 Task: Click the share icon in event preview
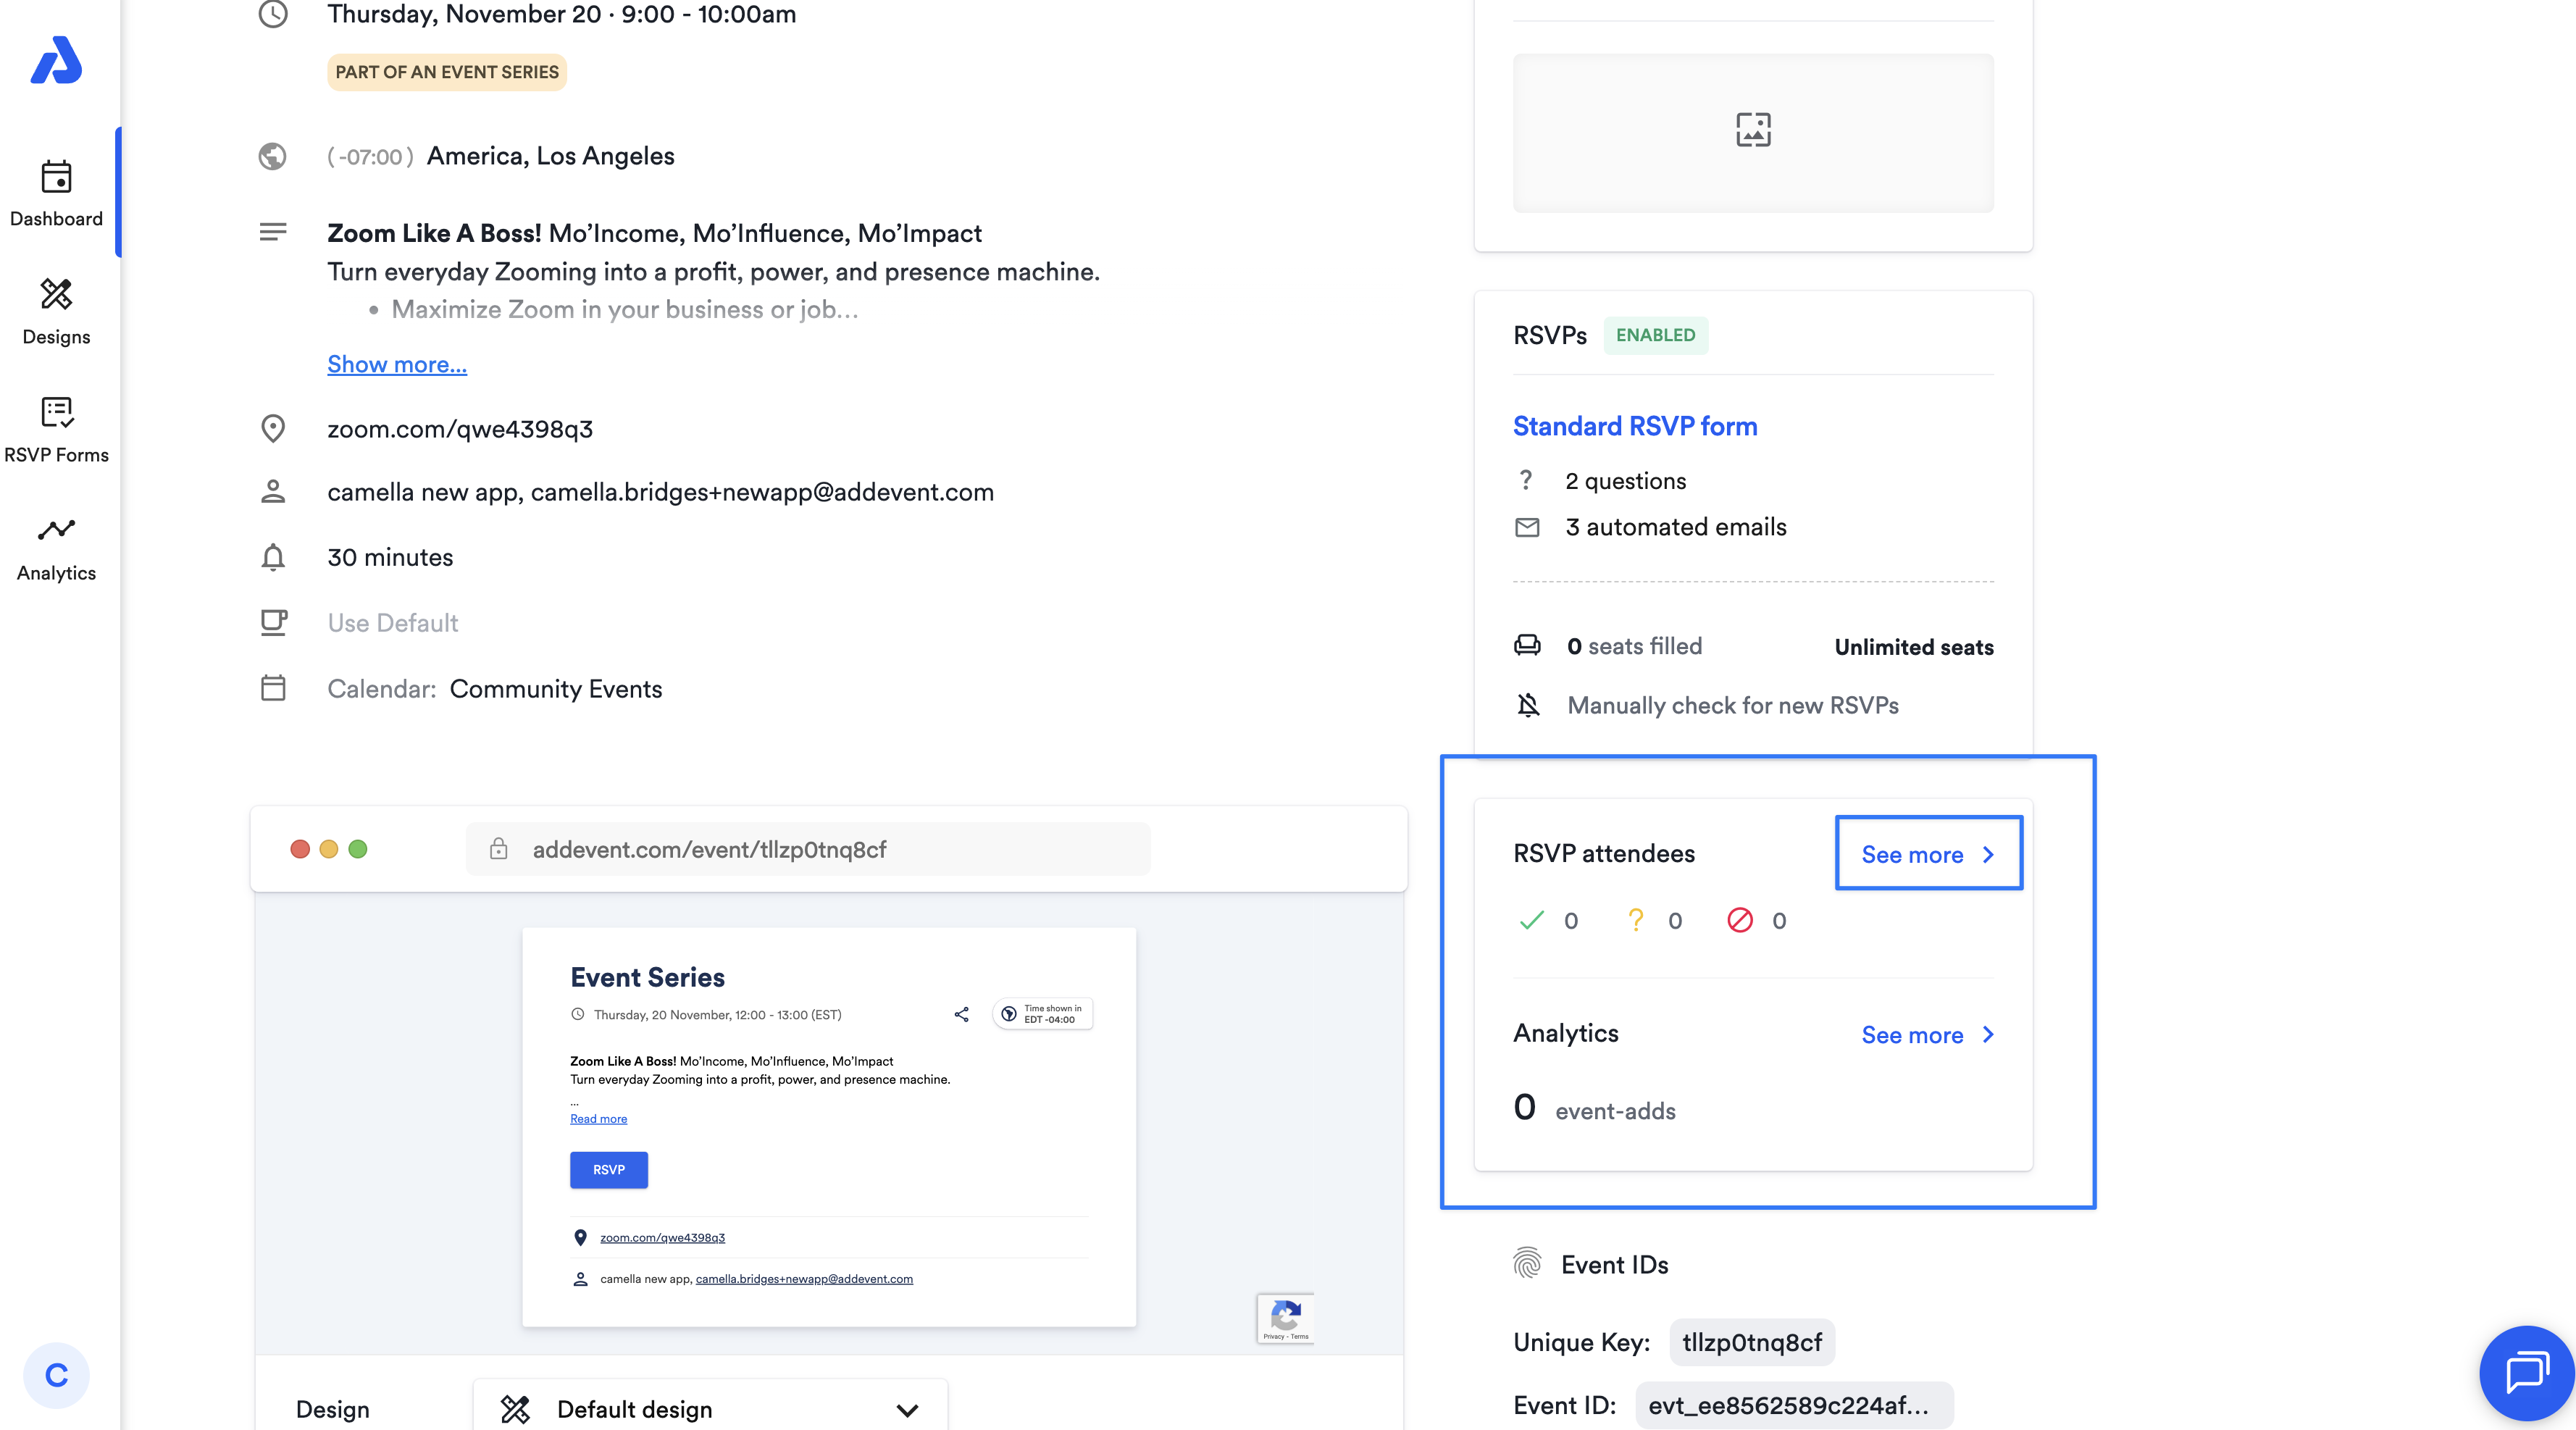point(961,1014)
